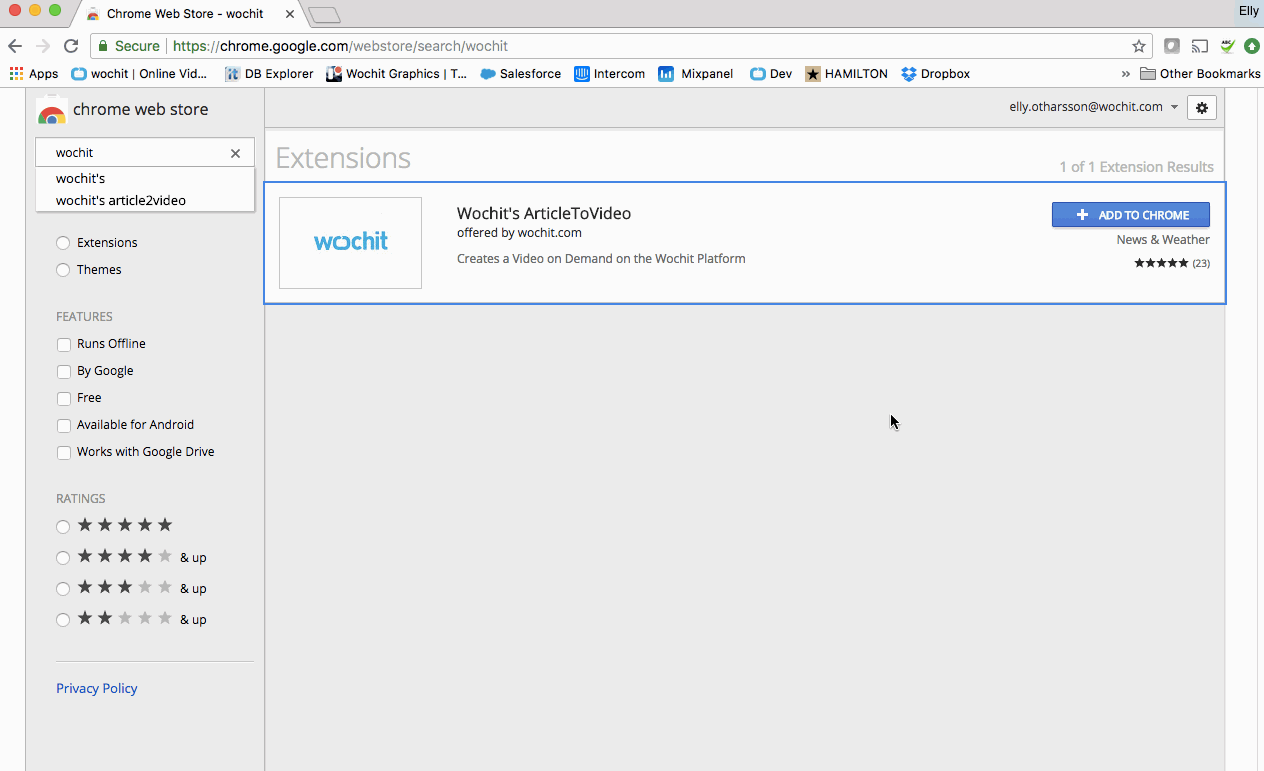The height and width of the screenshot is (771, 1264).
Task: Open the web store settings gear
Action: click(1202, 108)
